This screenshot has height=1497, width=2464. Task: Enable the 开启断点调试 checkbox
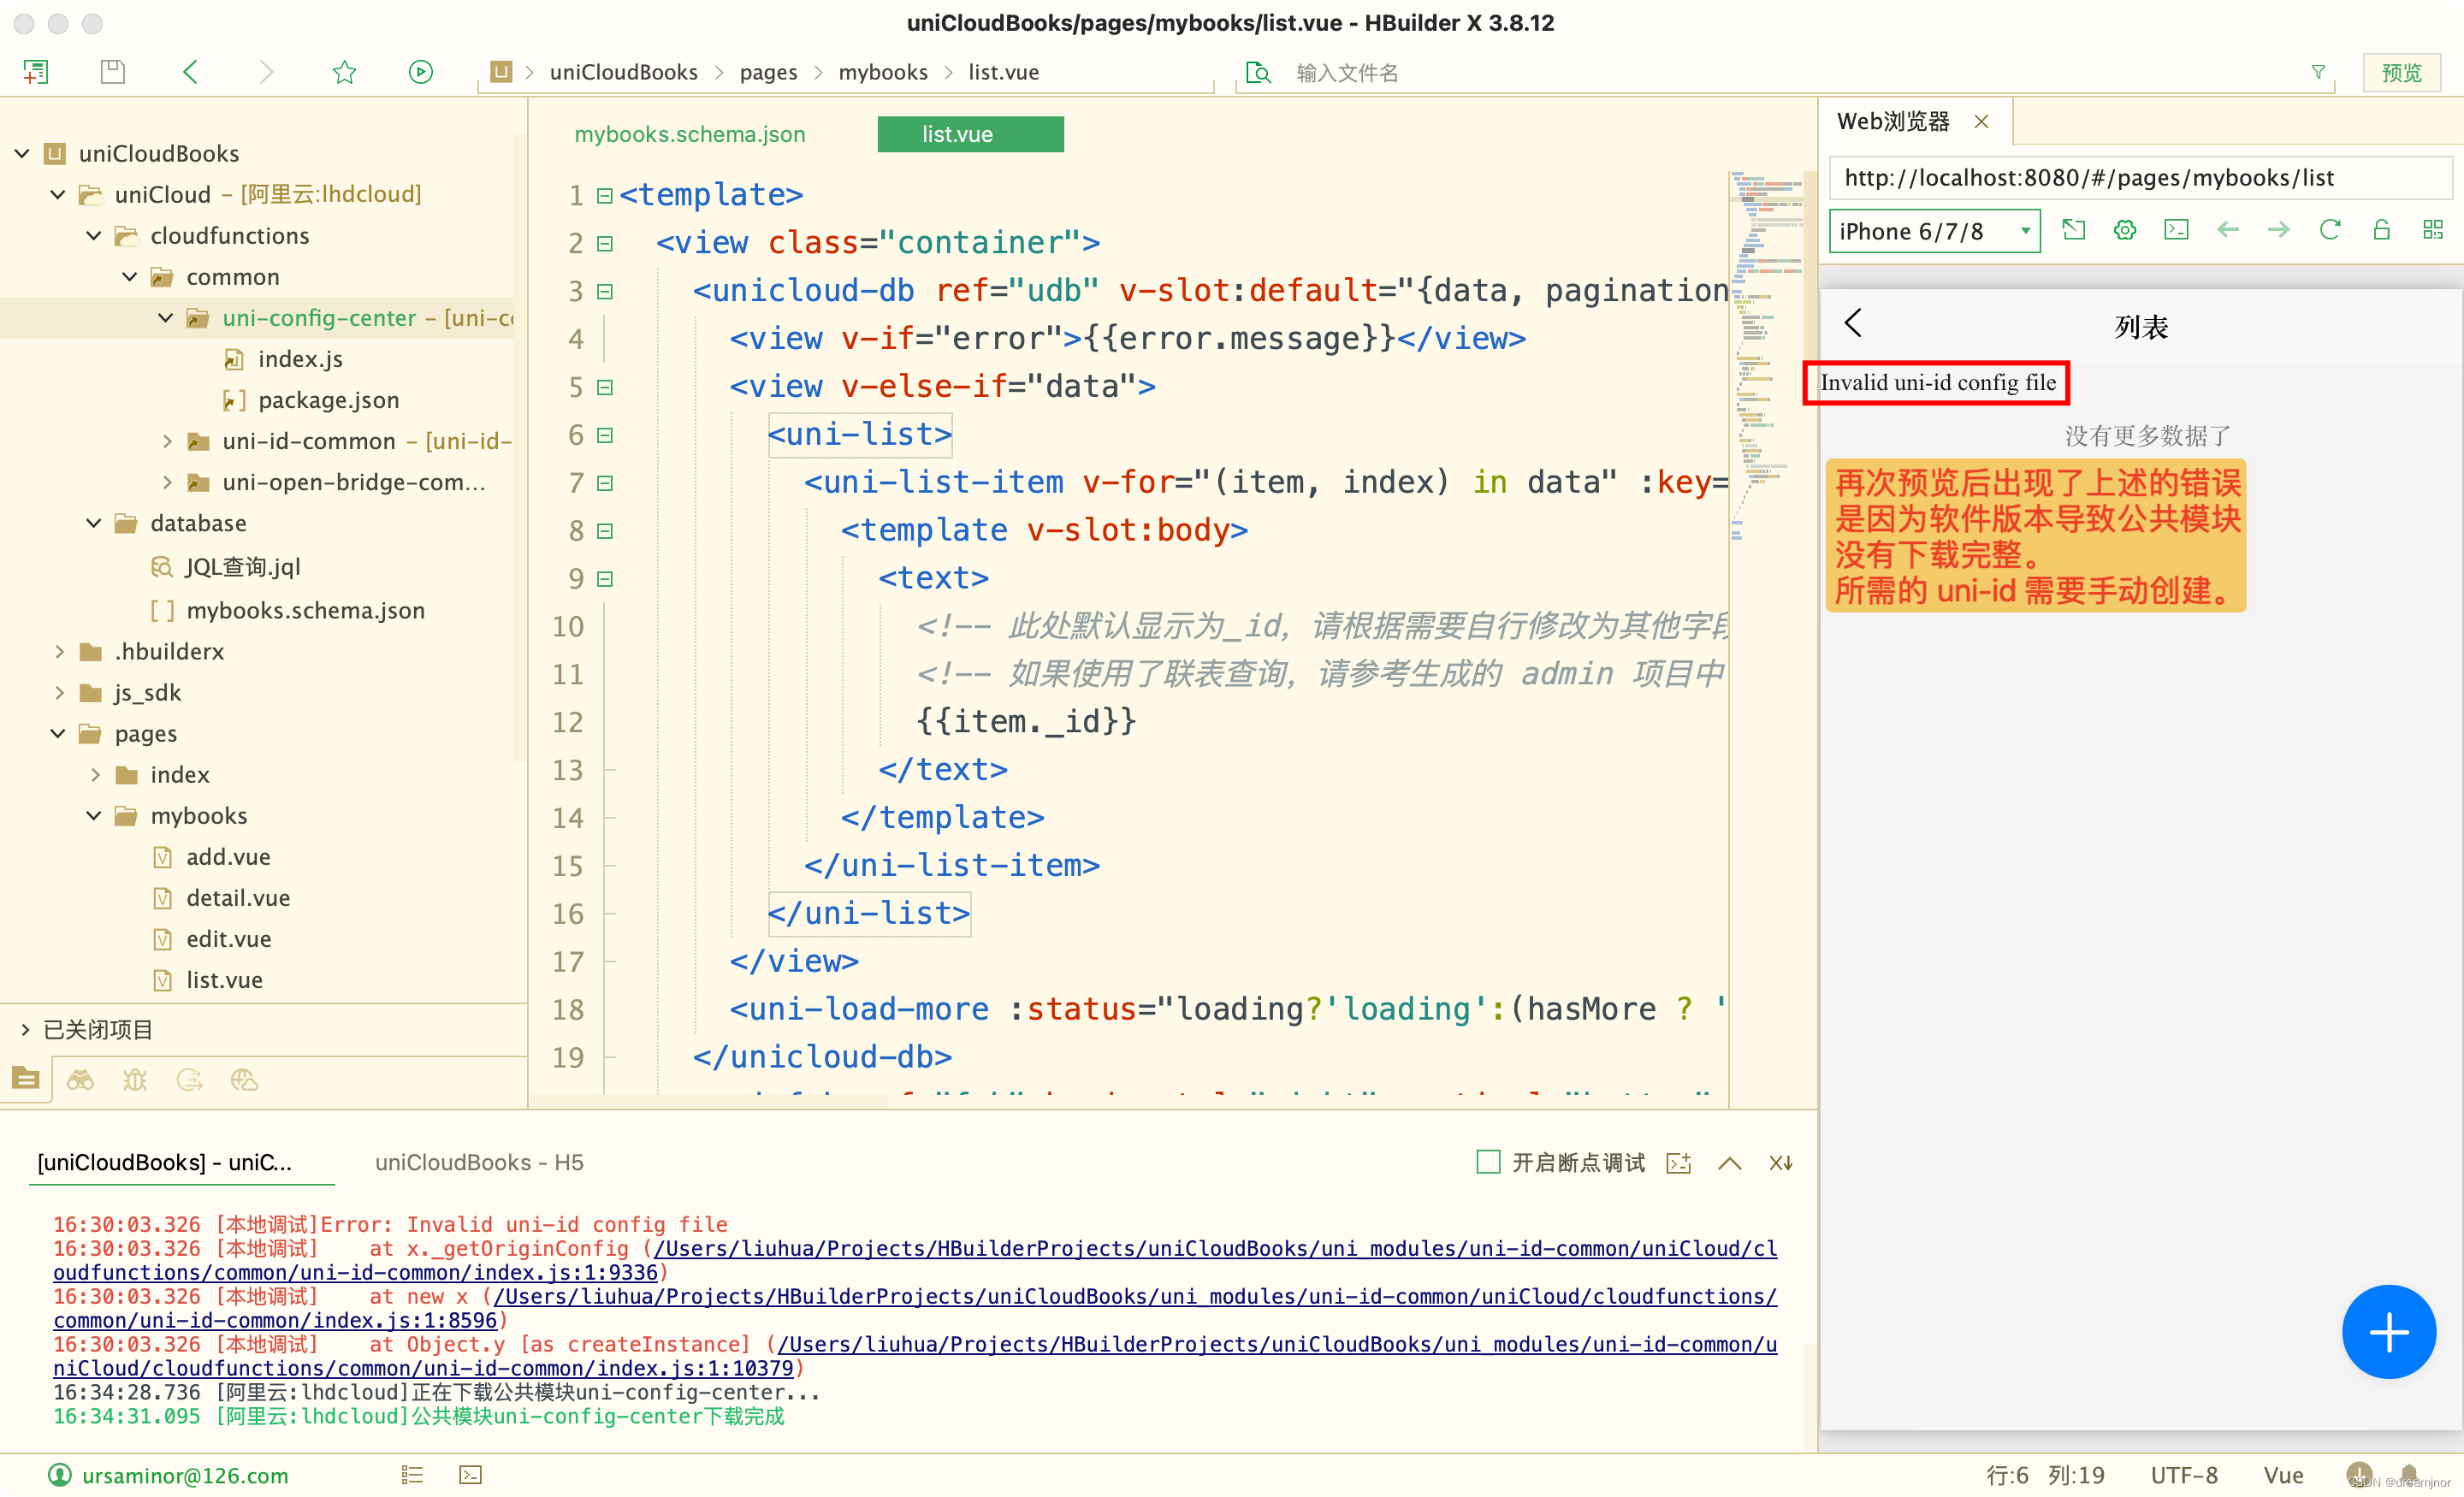1488,1162
